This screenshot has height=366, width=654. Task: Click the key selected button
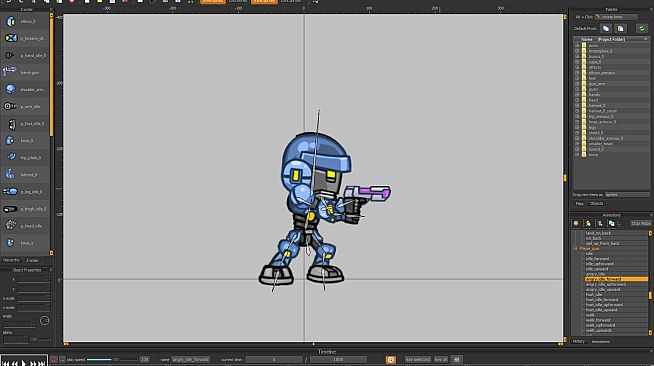click(x=418, y=359)
